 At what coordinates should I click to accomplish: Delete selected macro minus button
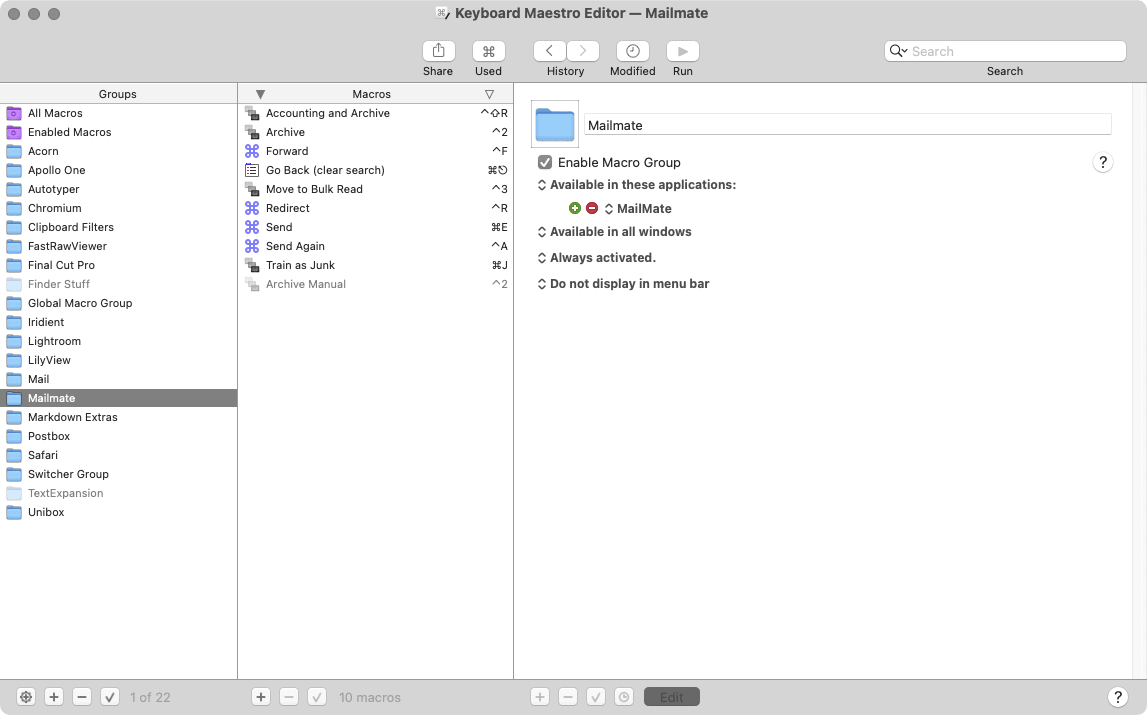click(289, 697)
